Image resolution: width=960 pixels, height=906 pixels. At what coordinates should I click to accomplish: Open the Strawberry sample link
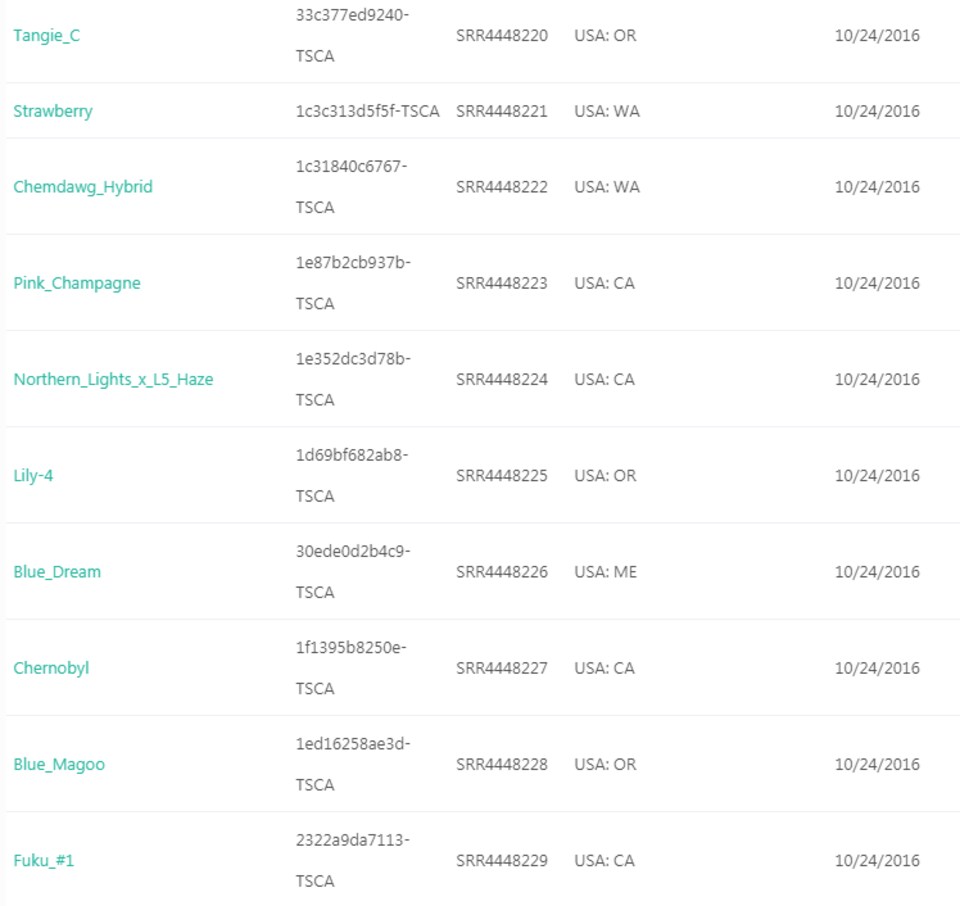pyautogui.click(x=52, y=112)
